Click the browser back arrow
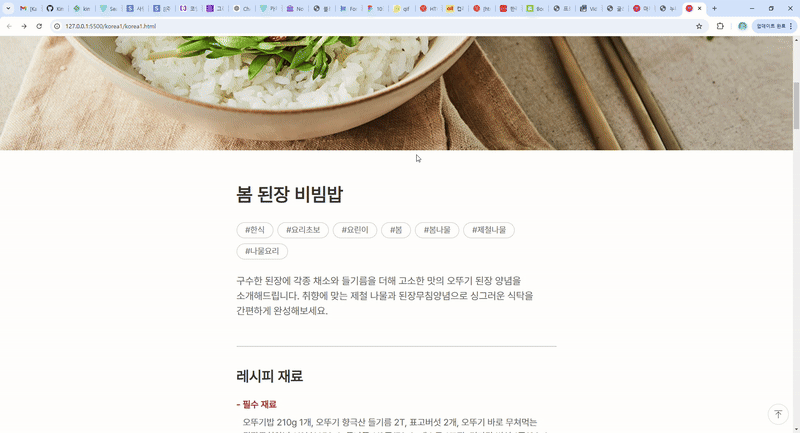The image size is (800, 433). [9, 26]
